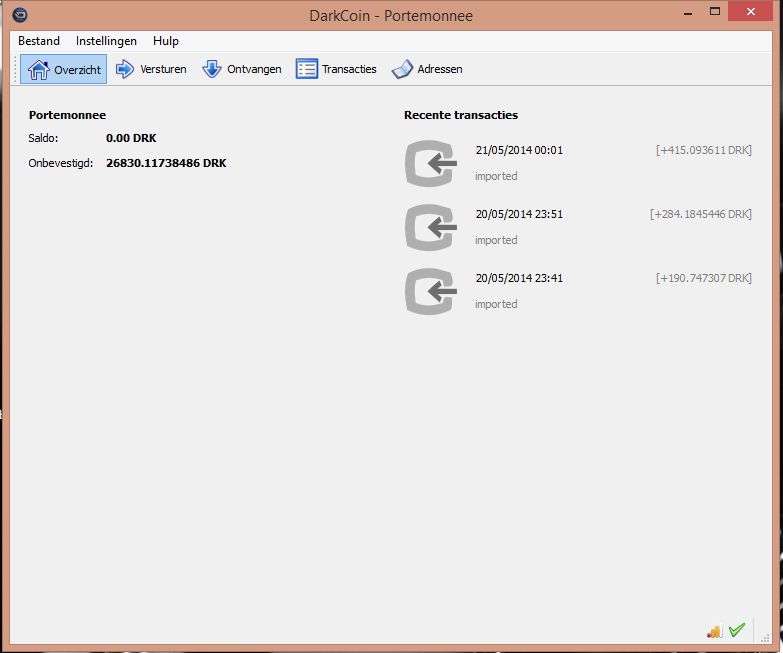Go to Versturen page

click(x=151, y=69)
